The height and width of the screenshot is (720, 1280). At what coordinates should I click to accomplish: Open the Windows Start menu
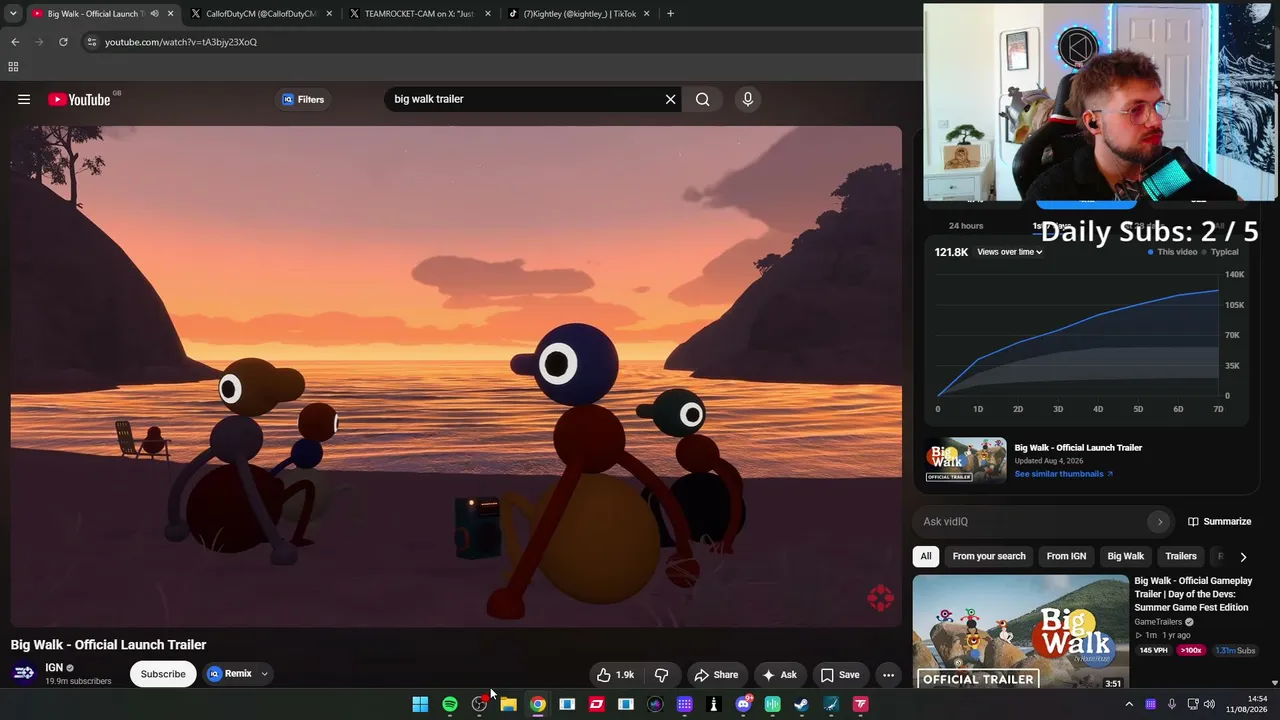tap(421, 704)
